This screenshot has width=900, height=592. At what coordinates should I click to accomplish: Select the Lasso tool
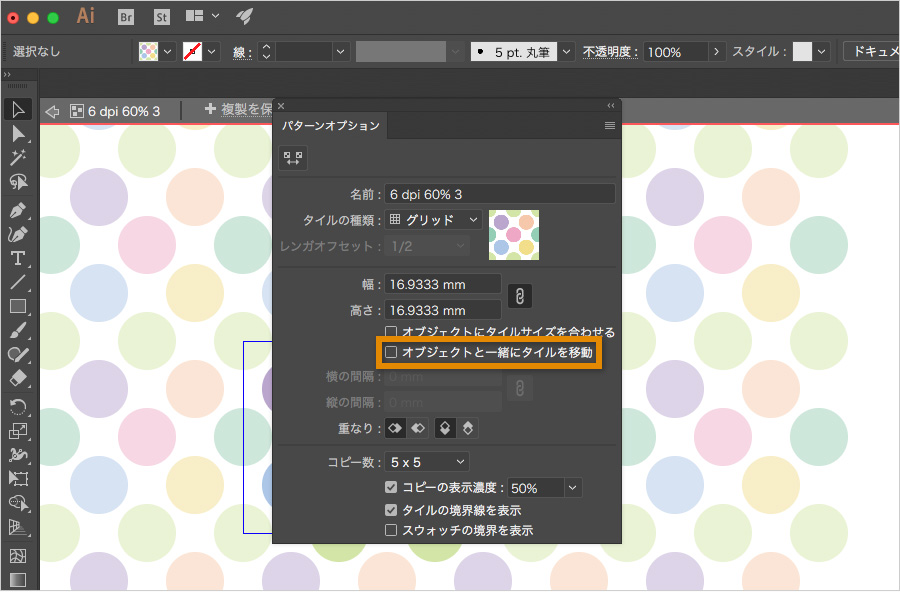(18, 181)
